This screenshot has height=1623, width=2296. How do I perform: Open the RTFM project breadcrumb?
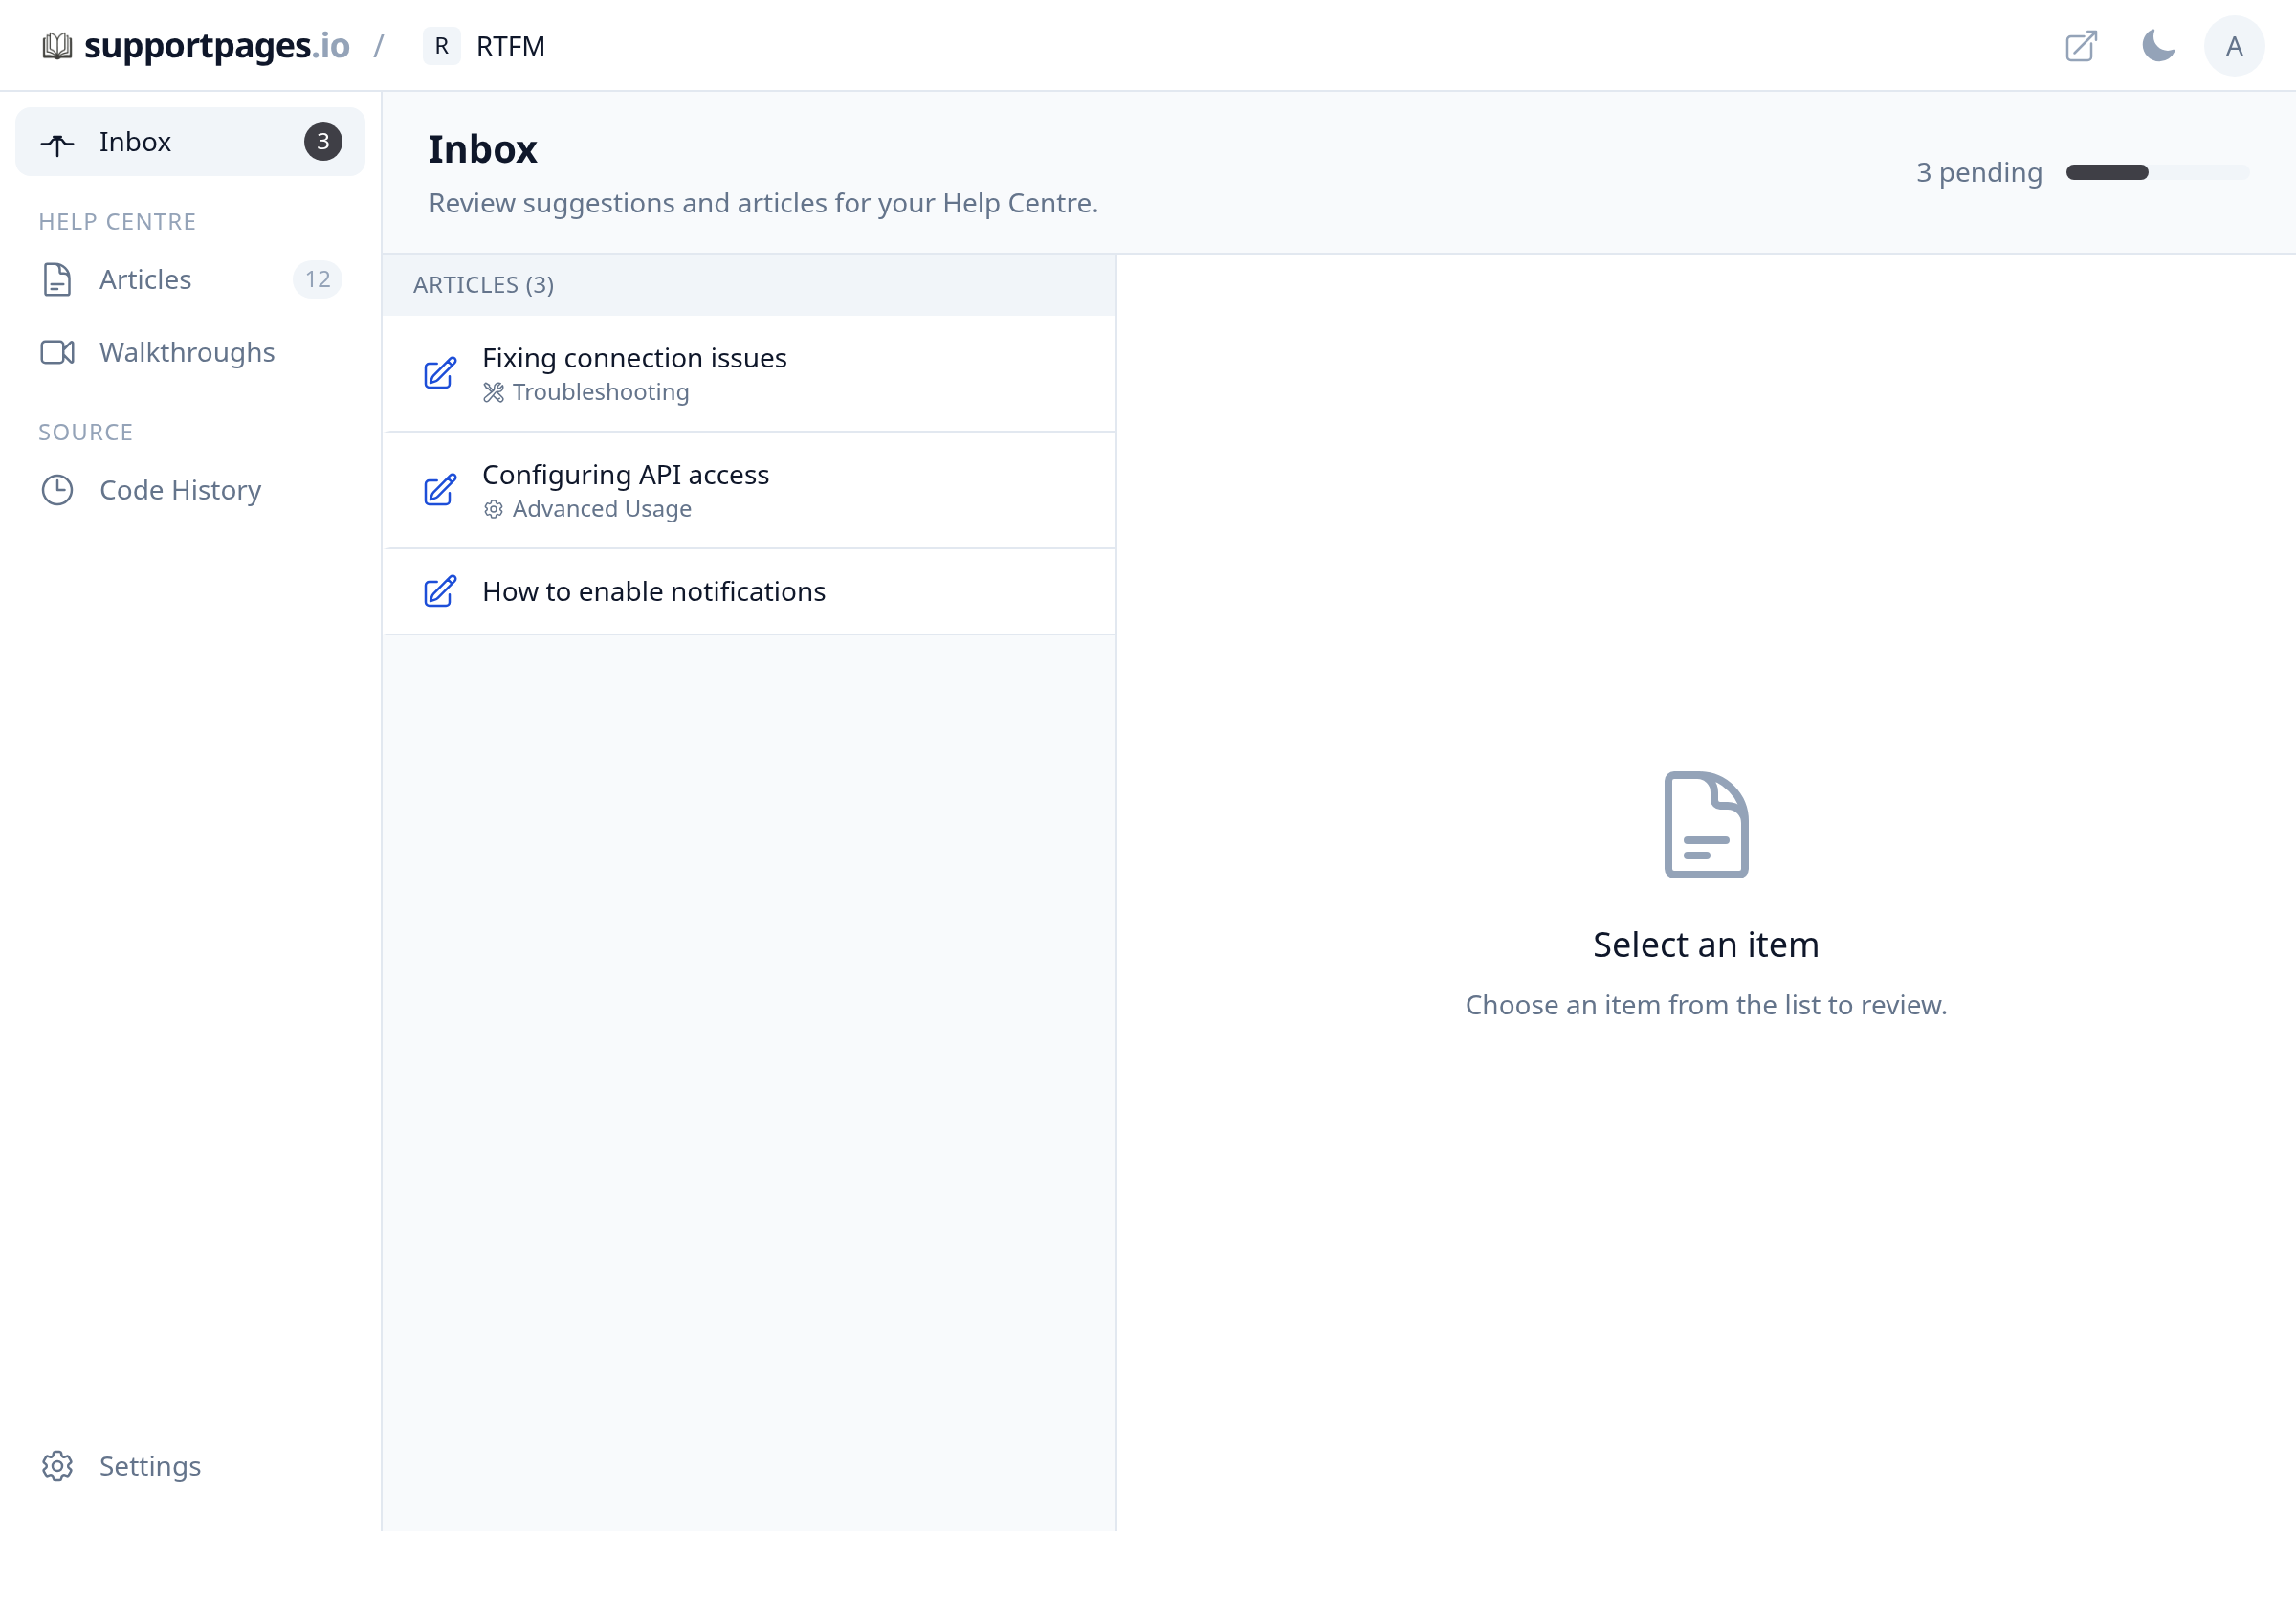tap(510, 46)
